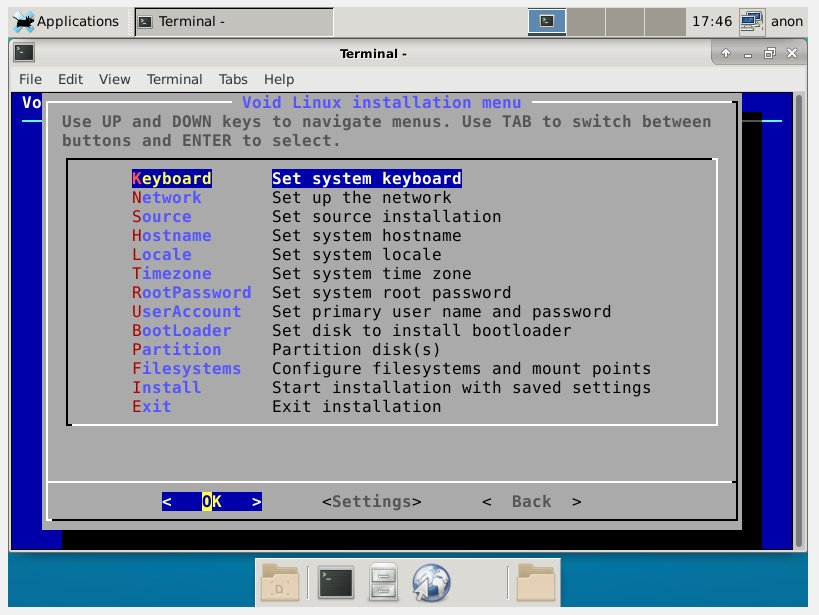Viewport: 819px width, 615px height.
Task: Click the terminal window title icon
Action: [24, 52]
